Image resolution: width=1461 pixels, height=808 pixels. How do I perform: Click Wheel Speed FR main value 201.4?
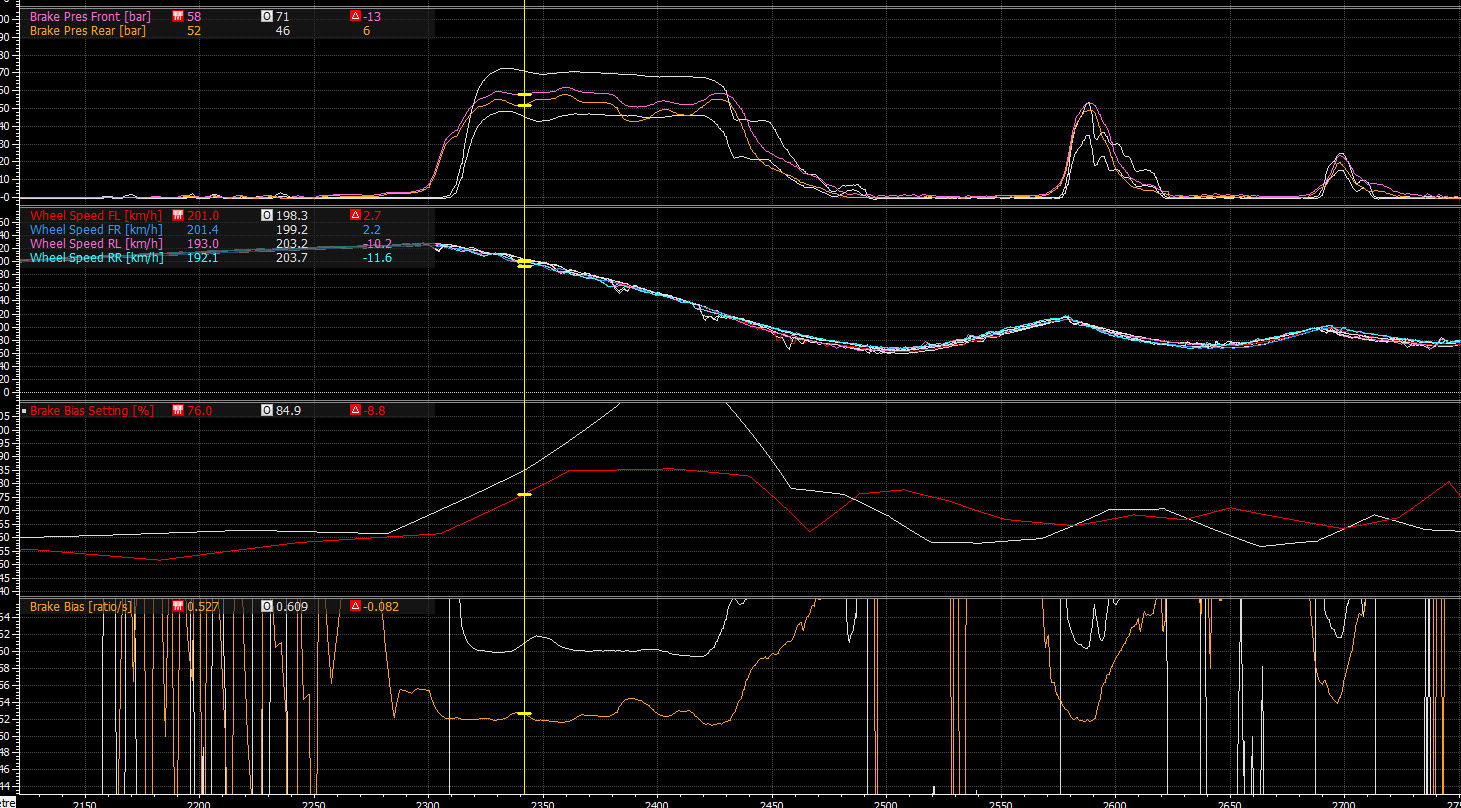203,229
